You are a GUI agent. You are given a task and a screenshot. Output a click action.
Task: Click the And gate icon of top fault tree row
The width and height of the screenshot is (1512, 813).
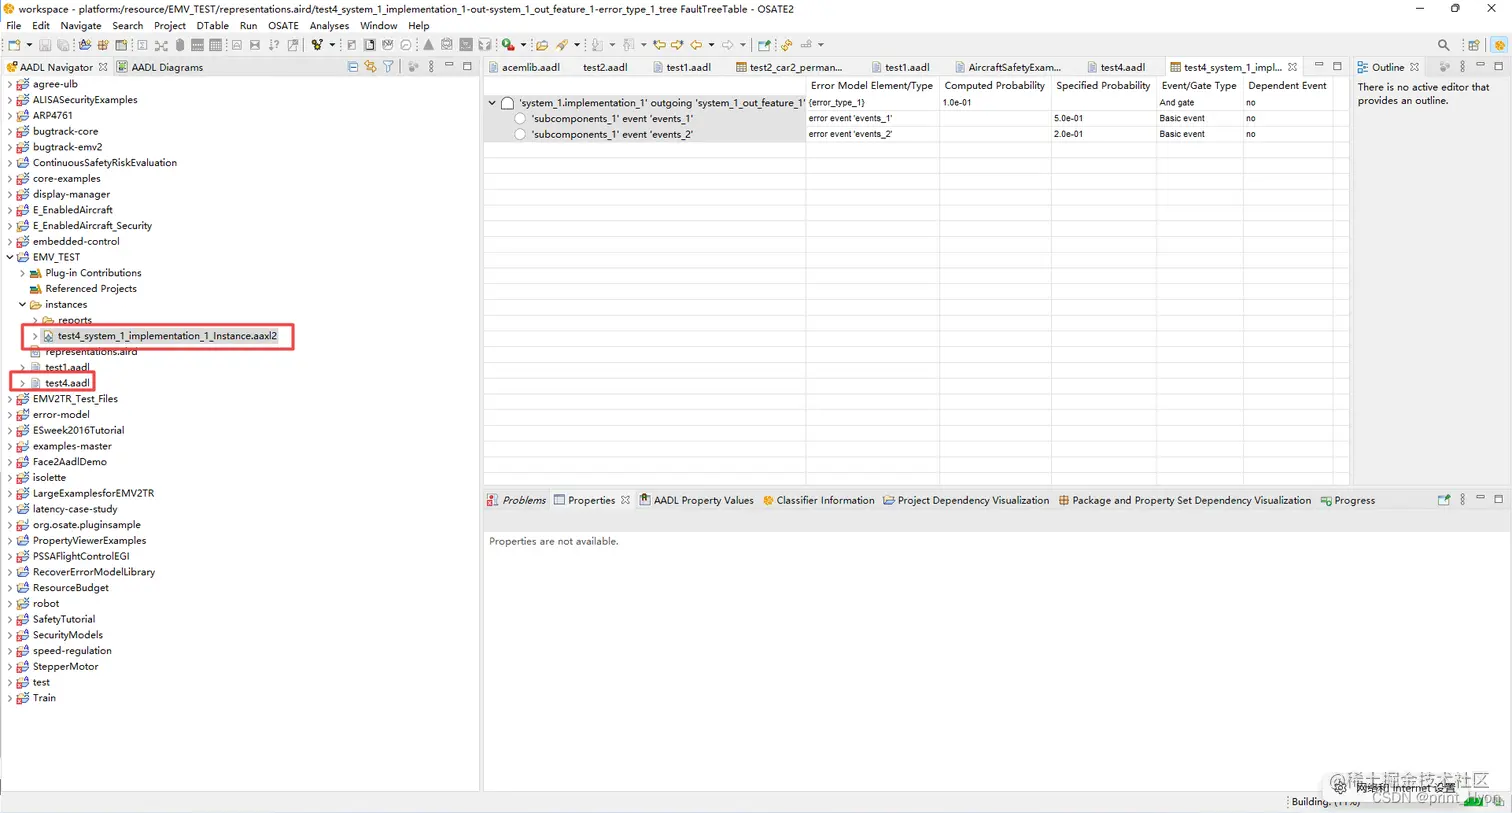click(x=508, y=103)
